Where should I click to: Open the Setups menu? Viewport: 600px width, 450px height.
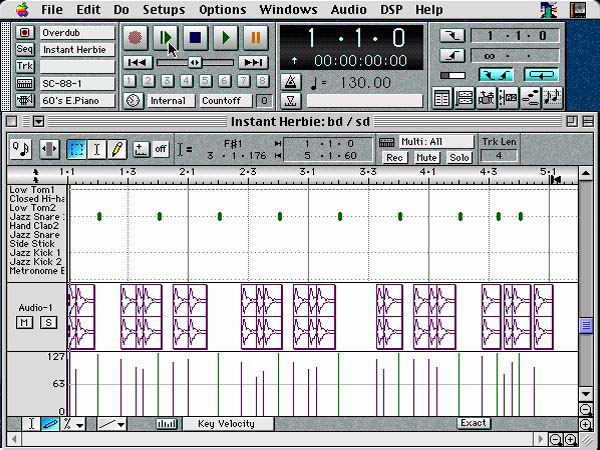(x=163, y=9)
